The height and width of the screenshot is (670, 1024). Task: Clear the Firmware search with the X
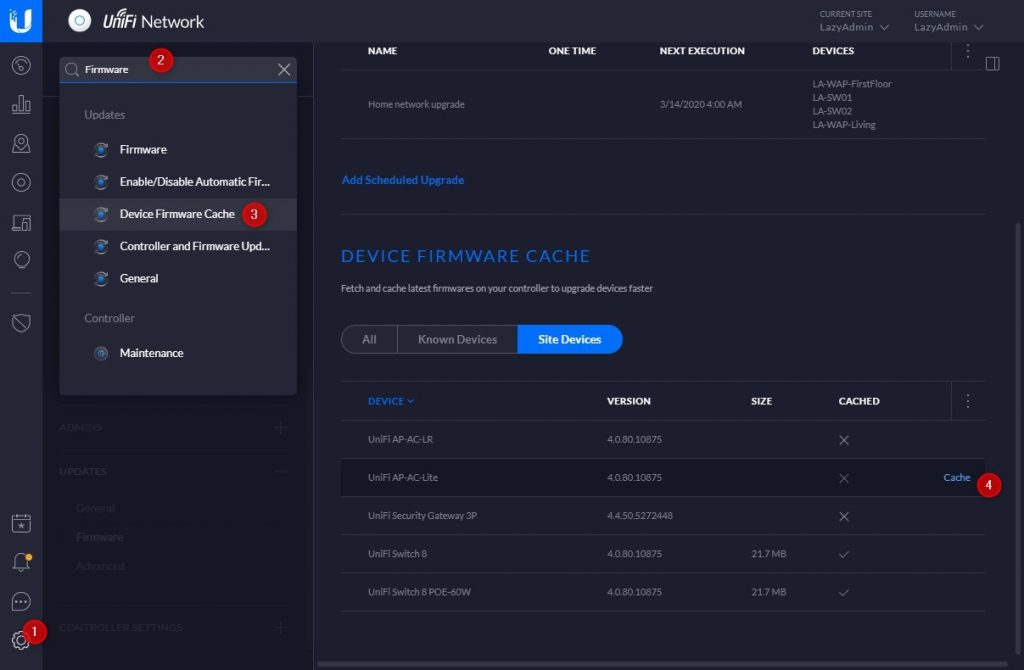coord(284,70)
